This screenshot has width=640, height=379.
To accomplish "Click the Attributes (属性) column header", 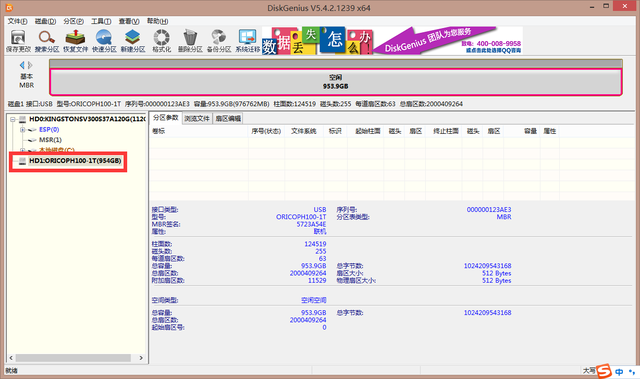I will [549, 131].
